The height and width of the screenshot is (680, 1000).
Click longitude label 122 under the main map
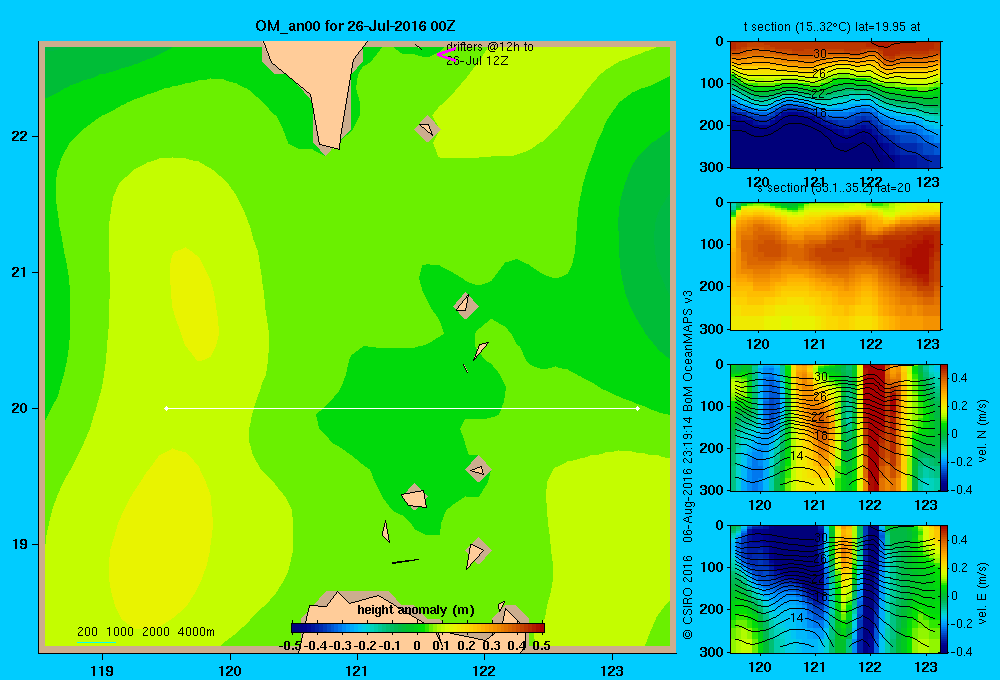tap(484, 670)
